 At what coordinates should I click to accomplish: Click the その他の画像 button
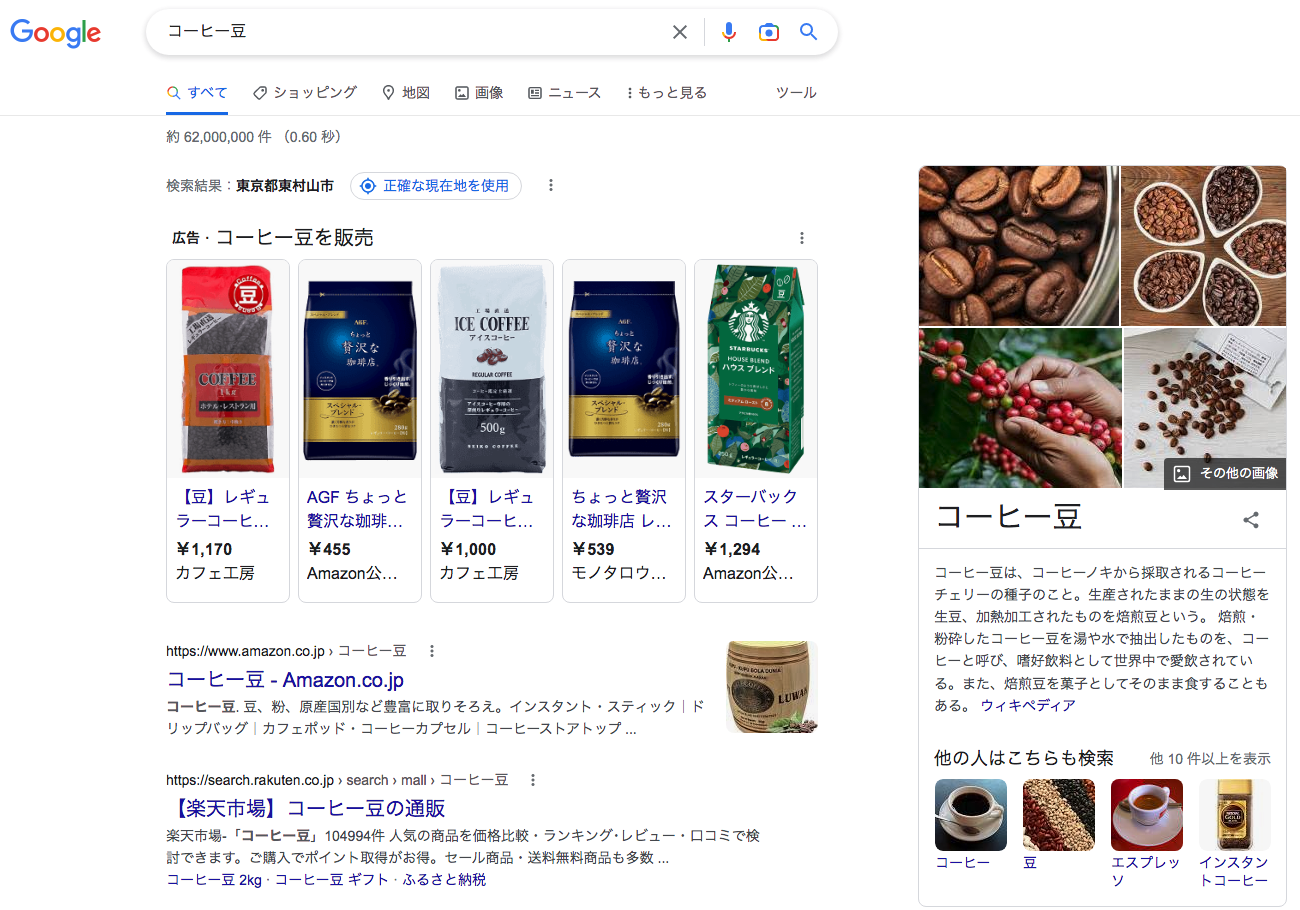coord(1226,474)
